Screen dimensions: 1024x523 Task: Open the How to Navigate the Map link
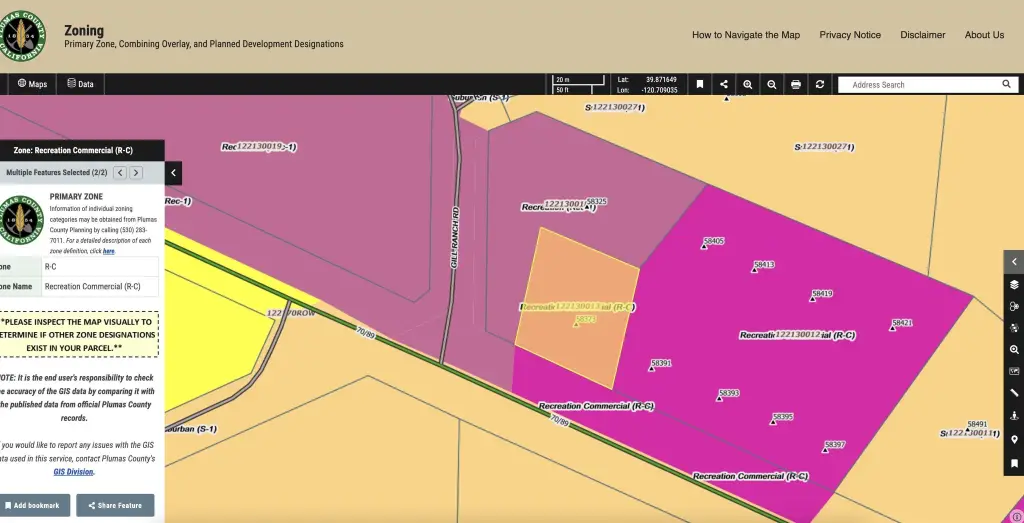tap(745, 35)
